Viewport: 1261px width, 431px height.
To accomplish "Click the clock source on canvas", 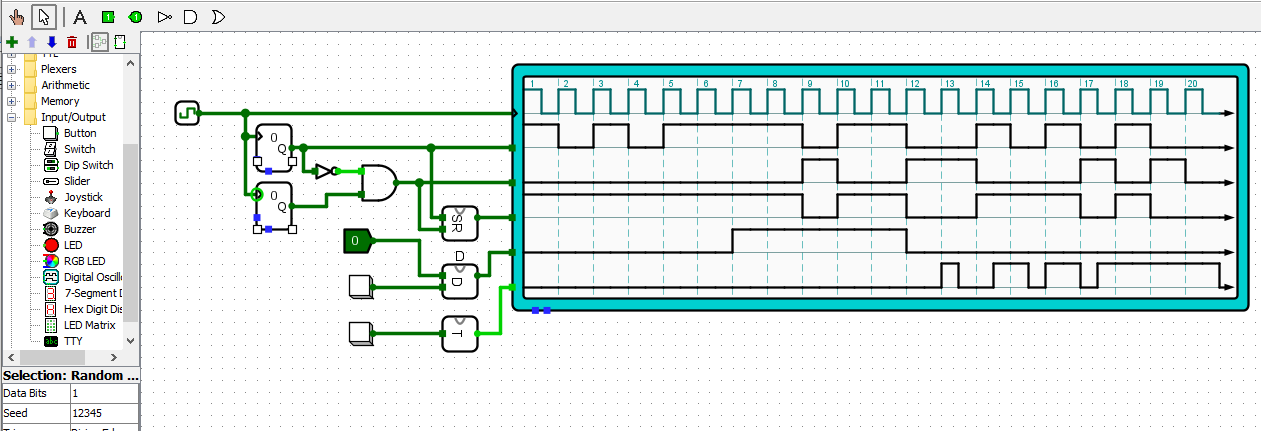I will (186, 113).
